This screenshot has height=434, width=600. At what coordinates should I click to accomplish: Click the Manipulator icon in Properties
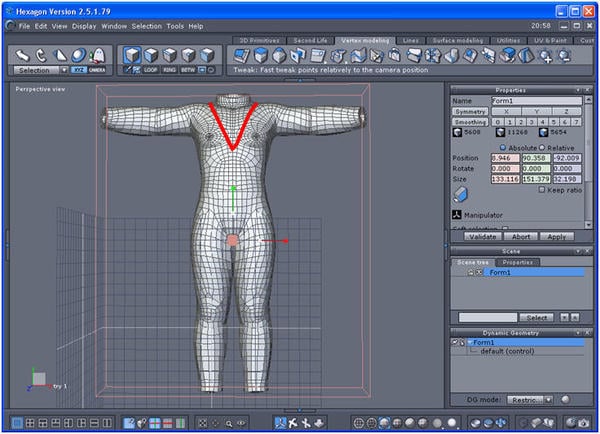(x=457, y=214)
